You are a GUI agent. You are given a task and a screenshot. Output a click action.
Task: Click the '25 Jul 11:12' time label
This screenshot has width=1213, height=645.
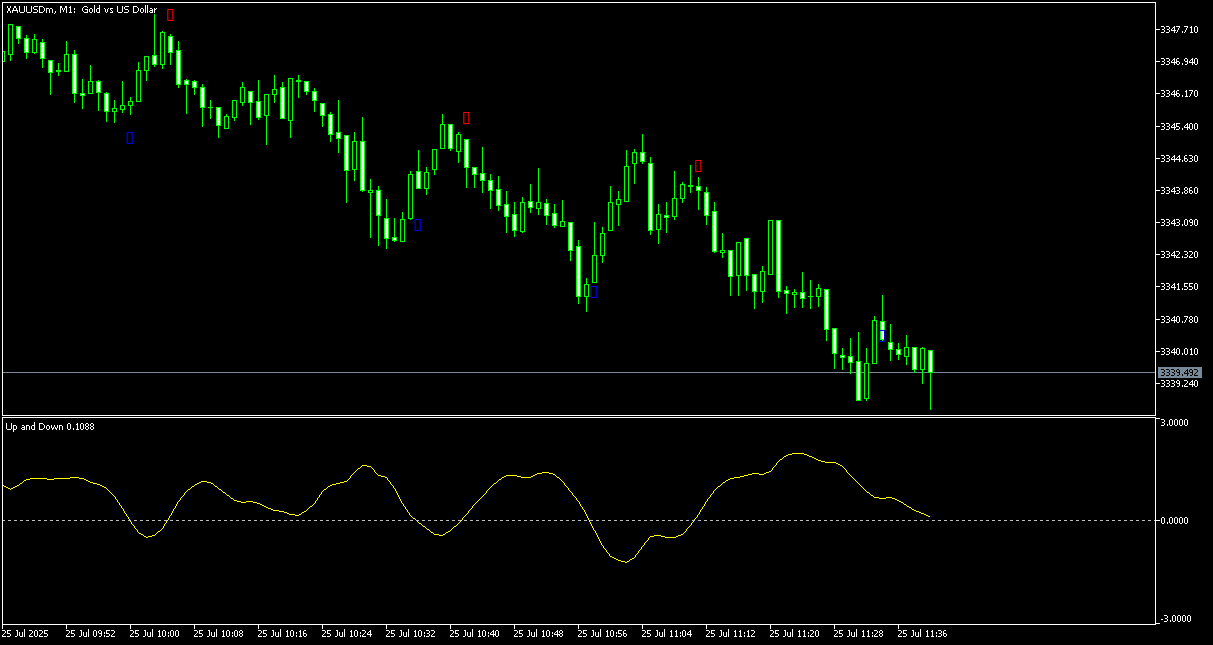[x=731, y=634]
